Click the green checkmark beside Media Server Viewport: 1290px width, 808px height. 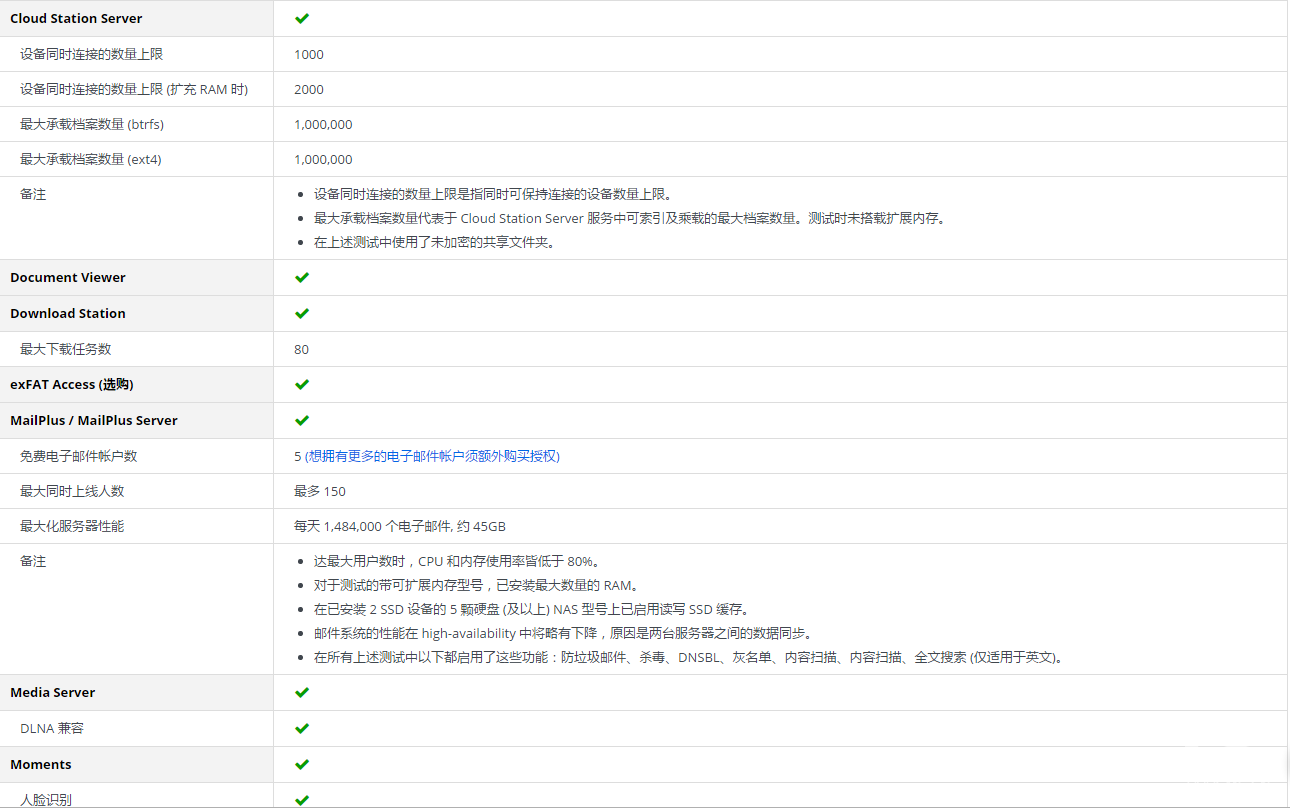(x=302, y=692)
